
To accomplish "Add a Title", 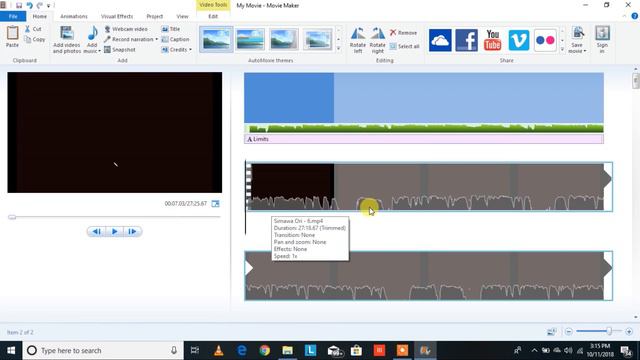I will [x=171, y=29].
